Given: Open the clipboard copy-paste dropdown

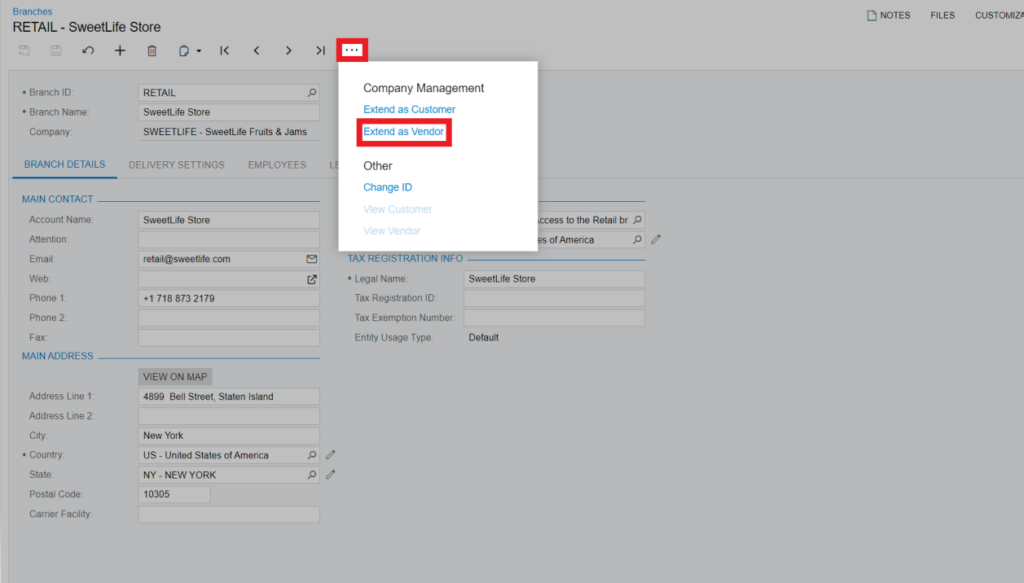Looking at the screenshot, I should click(x=189, y=50).
